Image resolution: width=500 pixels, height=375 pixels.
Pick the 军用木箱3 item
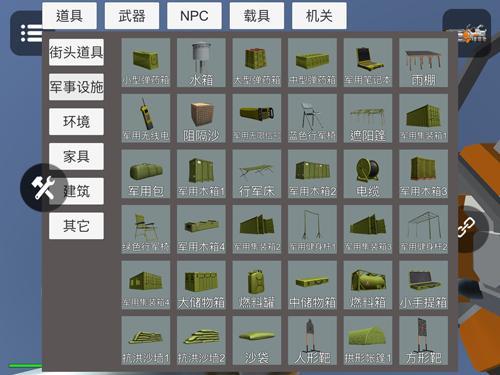(x=423, y=174)
